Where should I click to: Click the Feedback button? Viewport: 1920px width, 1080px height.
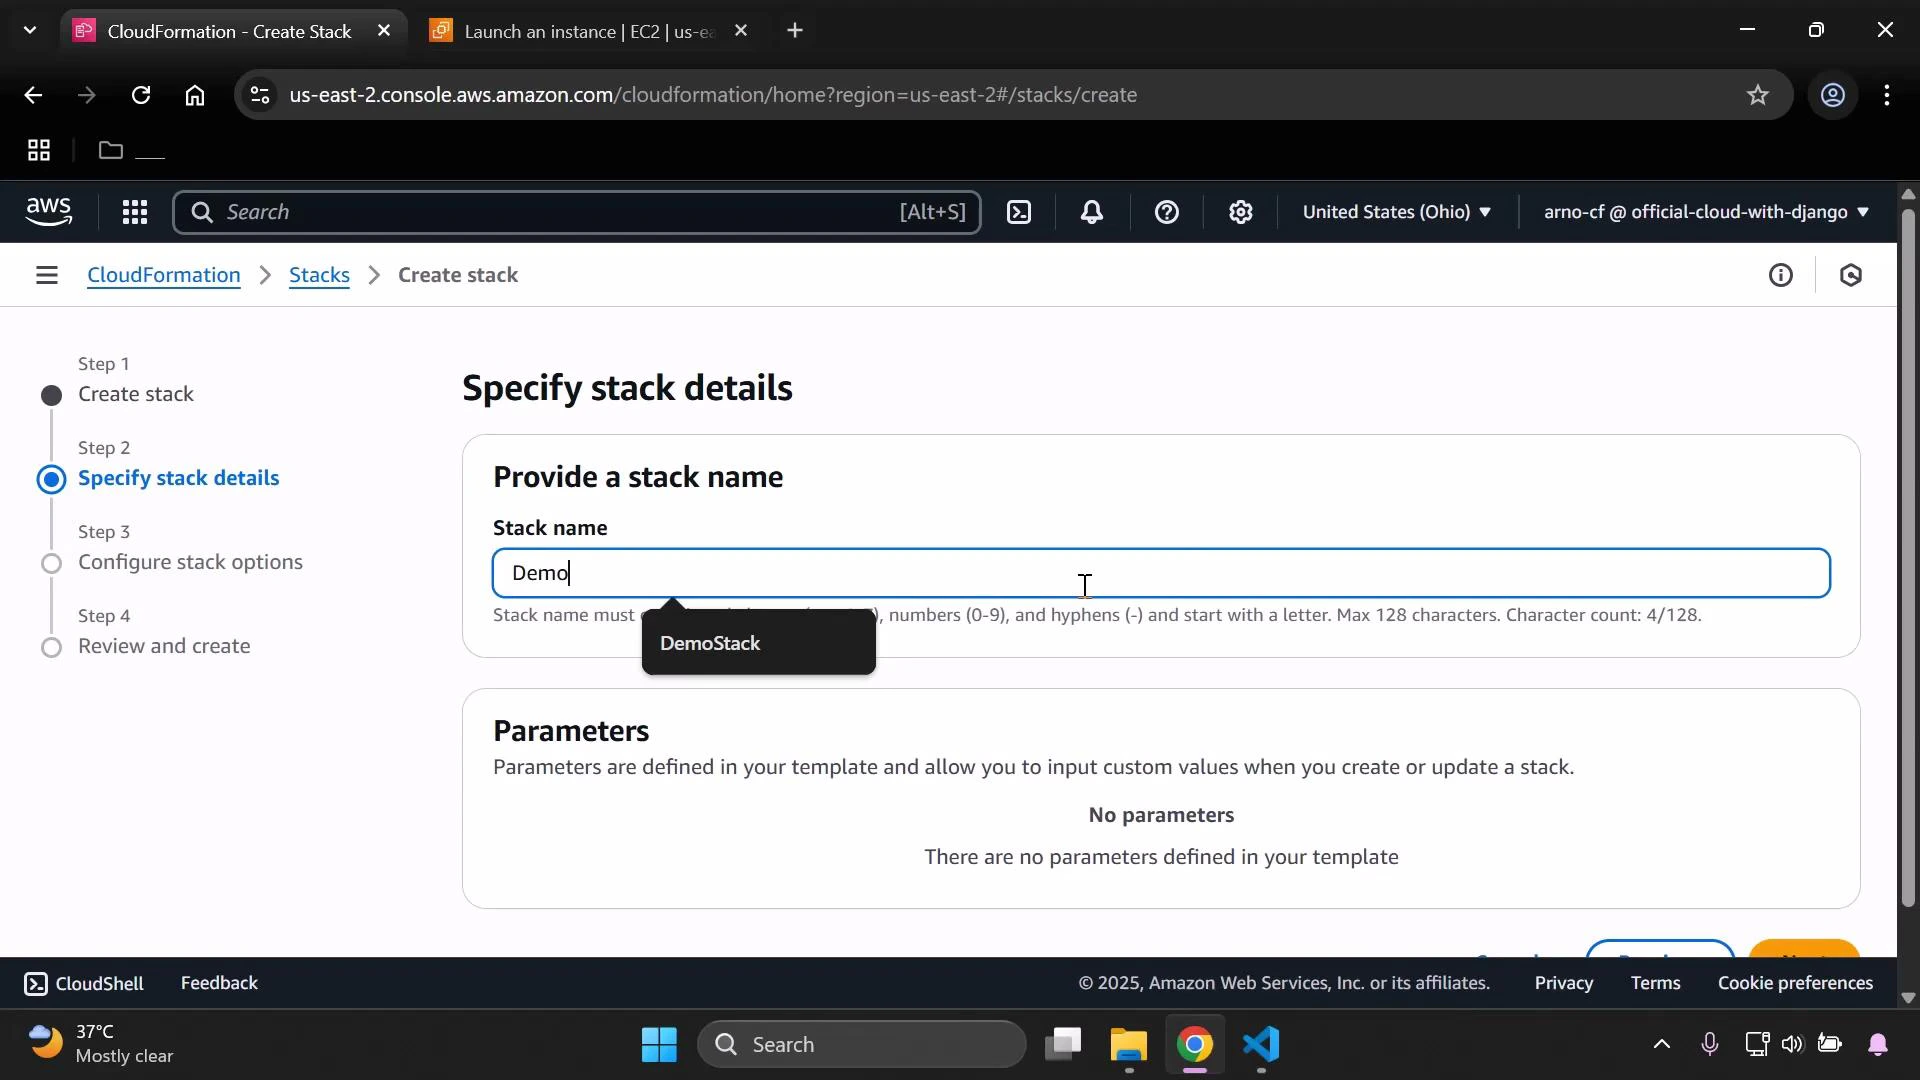pyautogui.click(x=219, y=983)
